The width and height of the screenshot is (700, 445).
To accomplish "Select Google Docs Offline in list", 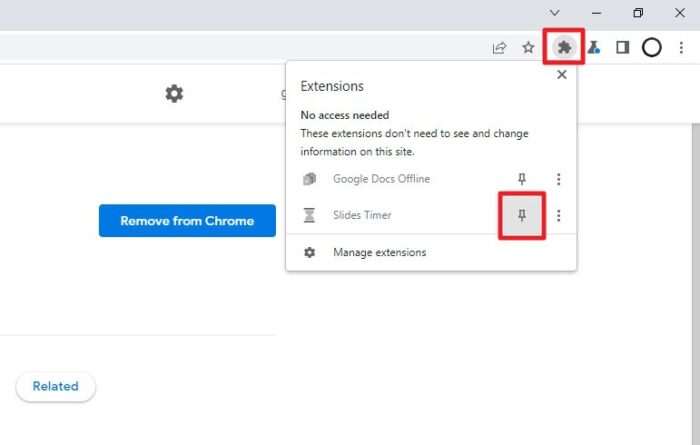I will [x=381, y=179].
